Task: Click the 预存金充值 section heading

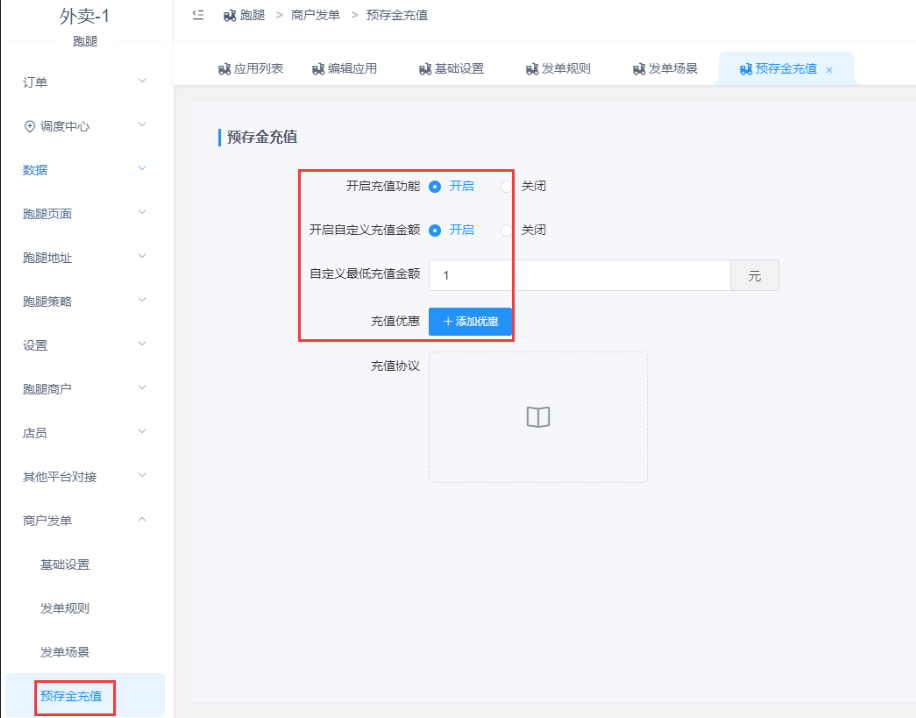Action: pyautogui.click(x=262, y=137)
